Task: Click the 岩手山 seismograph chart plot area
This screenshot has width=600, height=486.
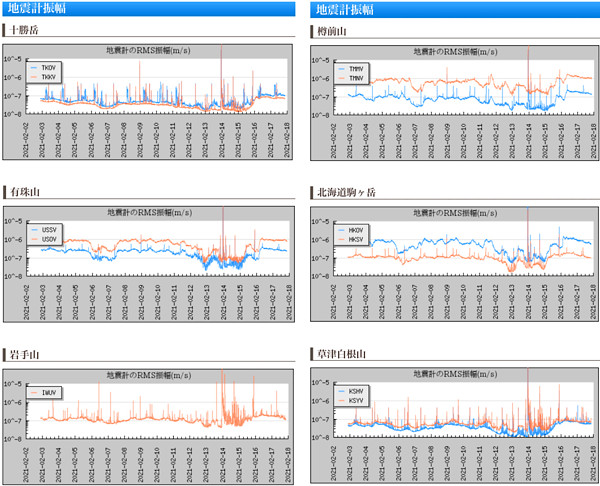Action: (163, 410)
